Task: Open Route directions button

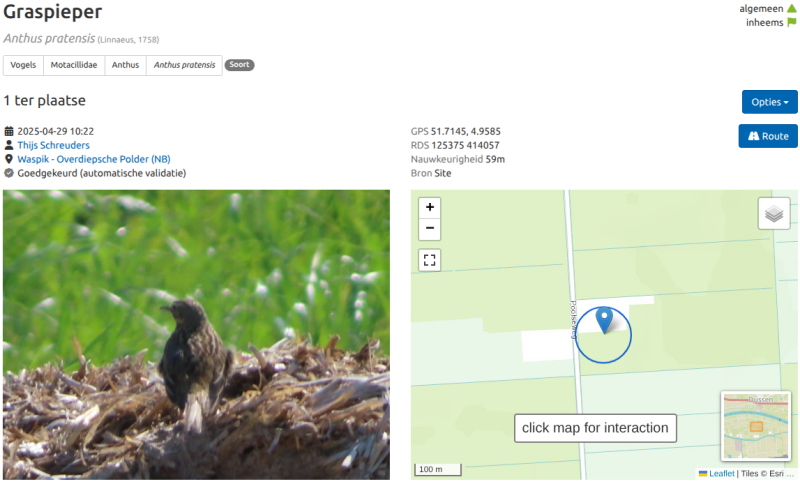Action: point(768,136)
